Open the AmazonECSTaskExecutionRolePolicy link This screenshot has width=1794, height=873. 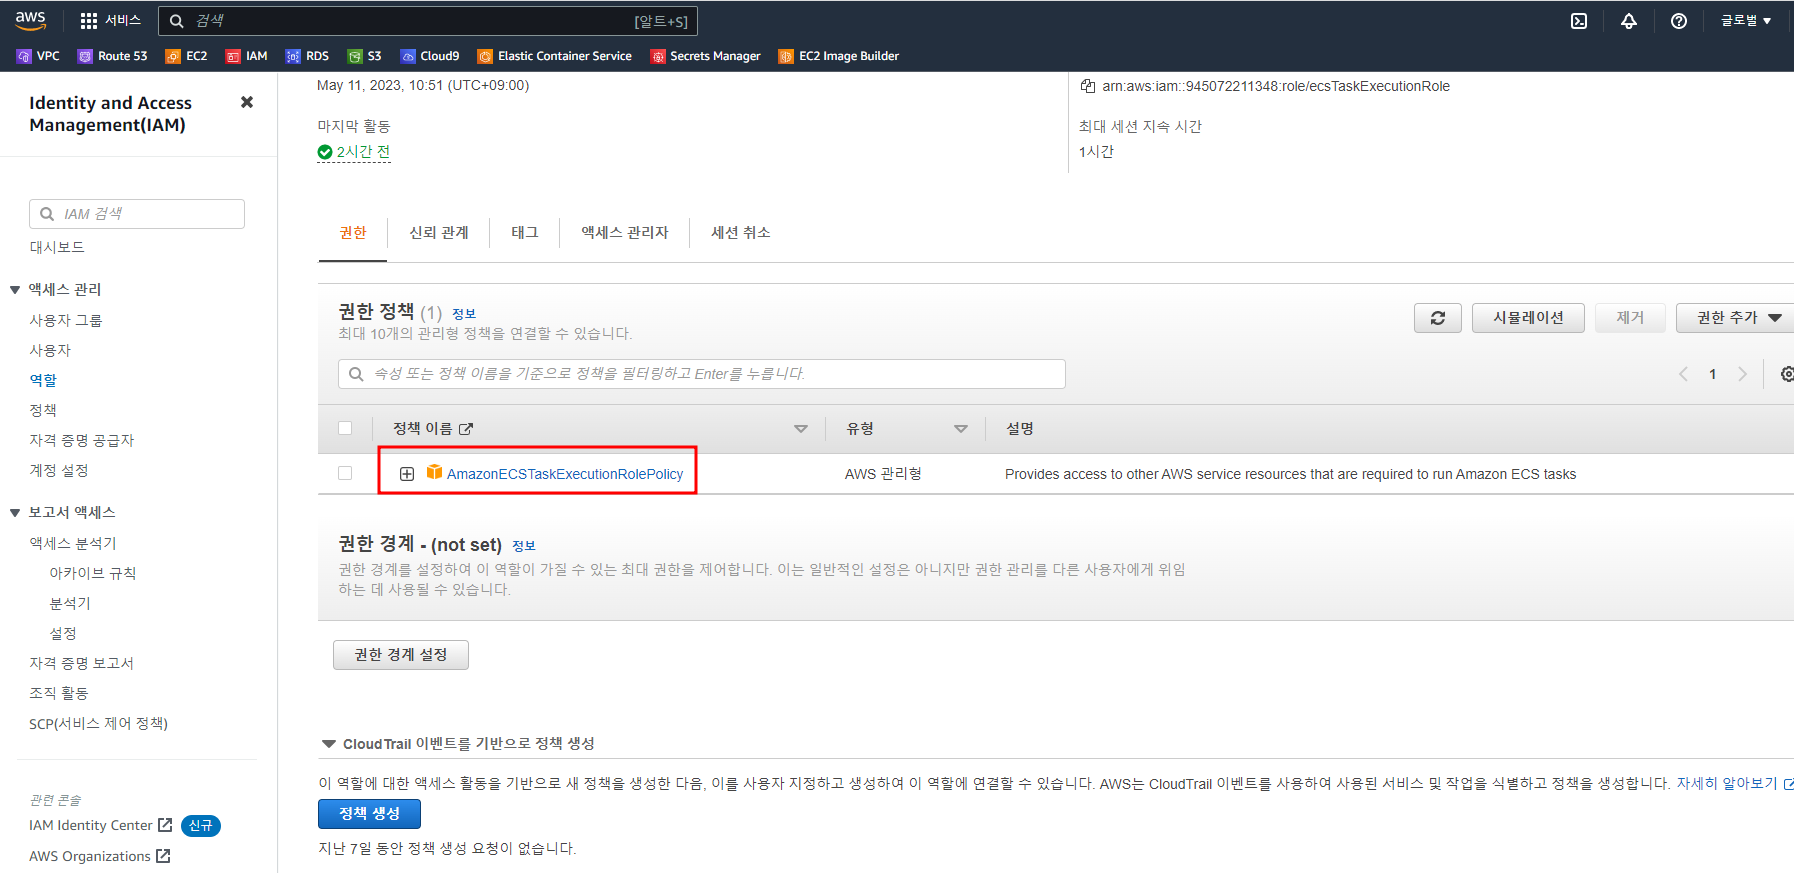pyautogui.click(x=565, y=474)
